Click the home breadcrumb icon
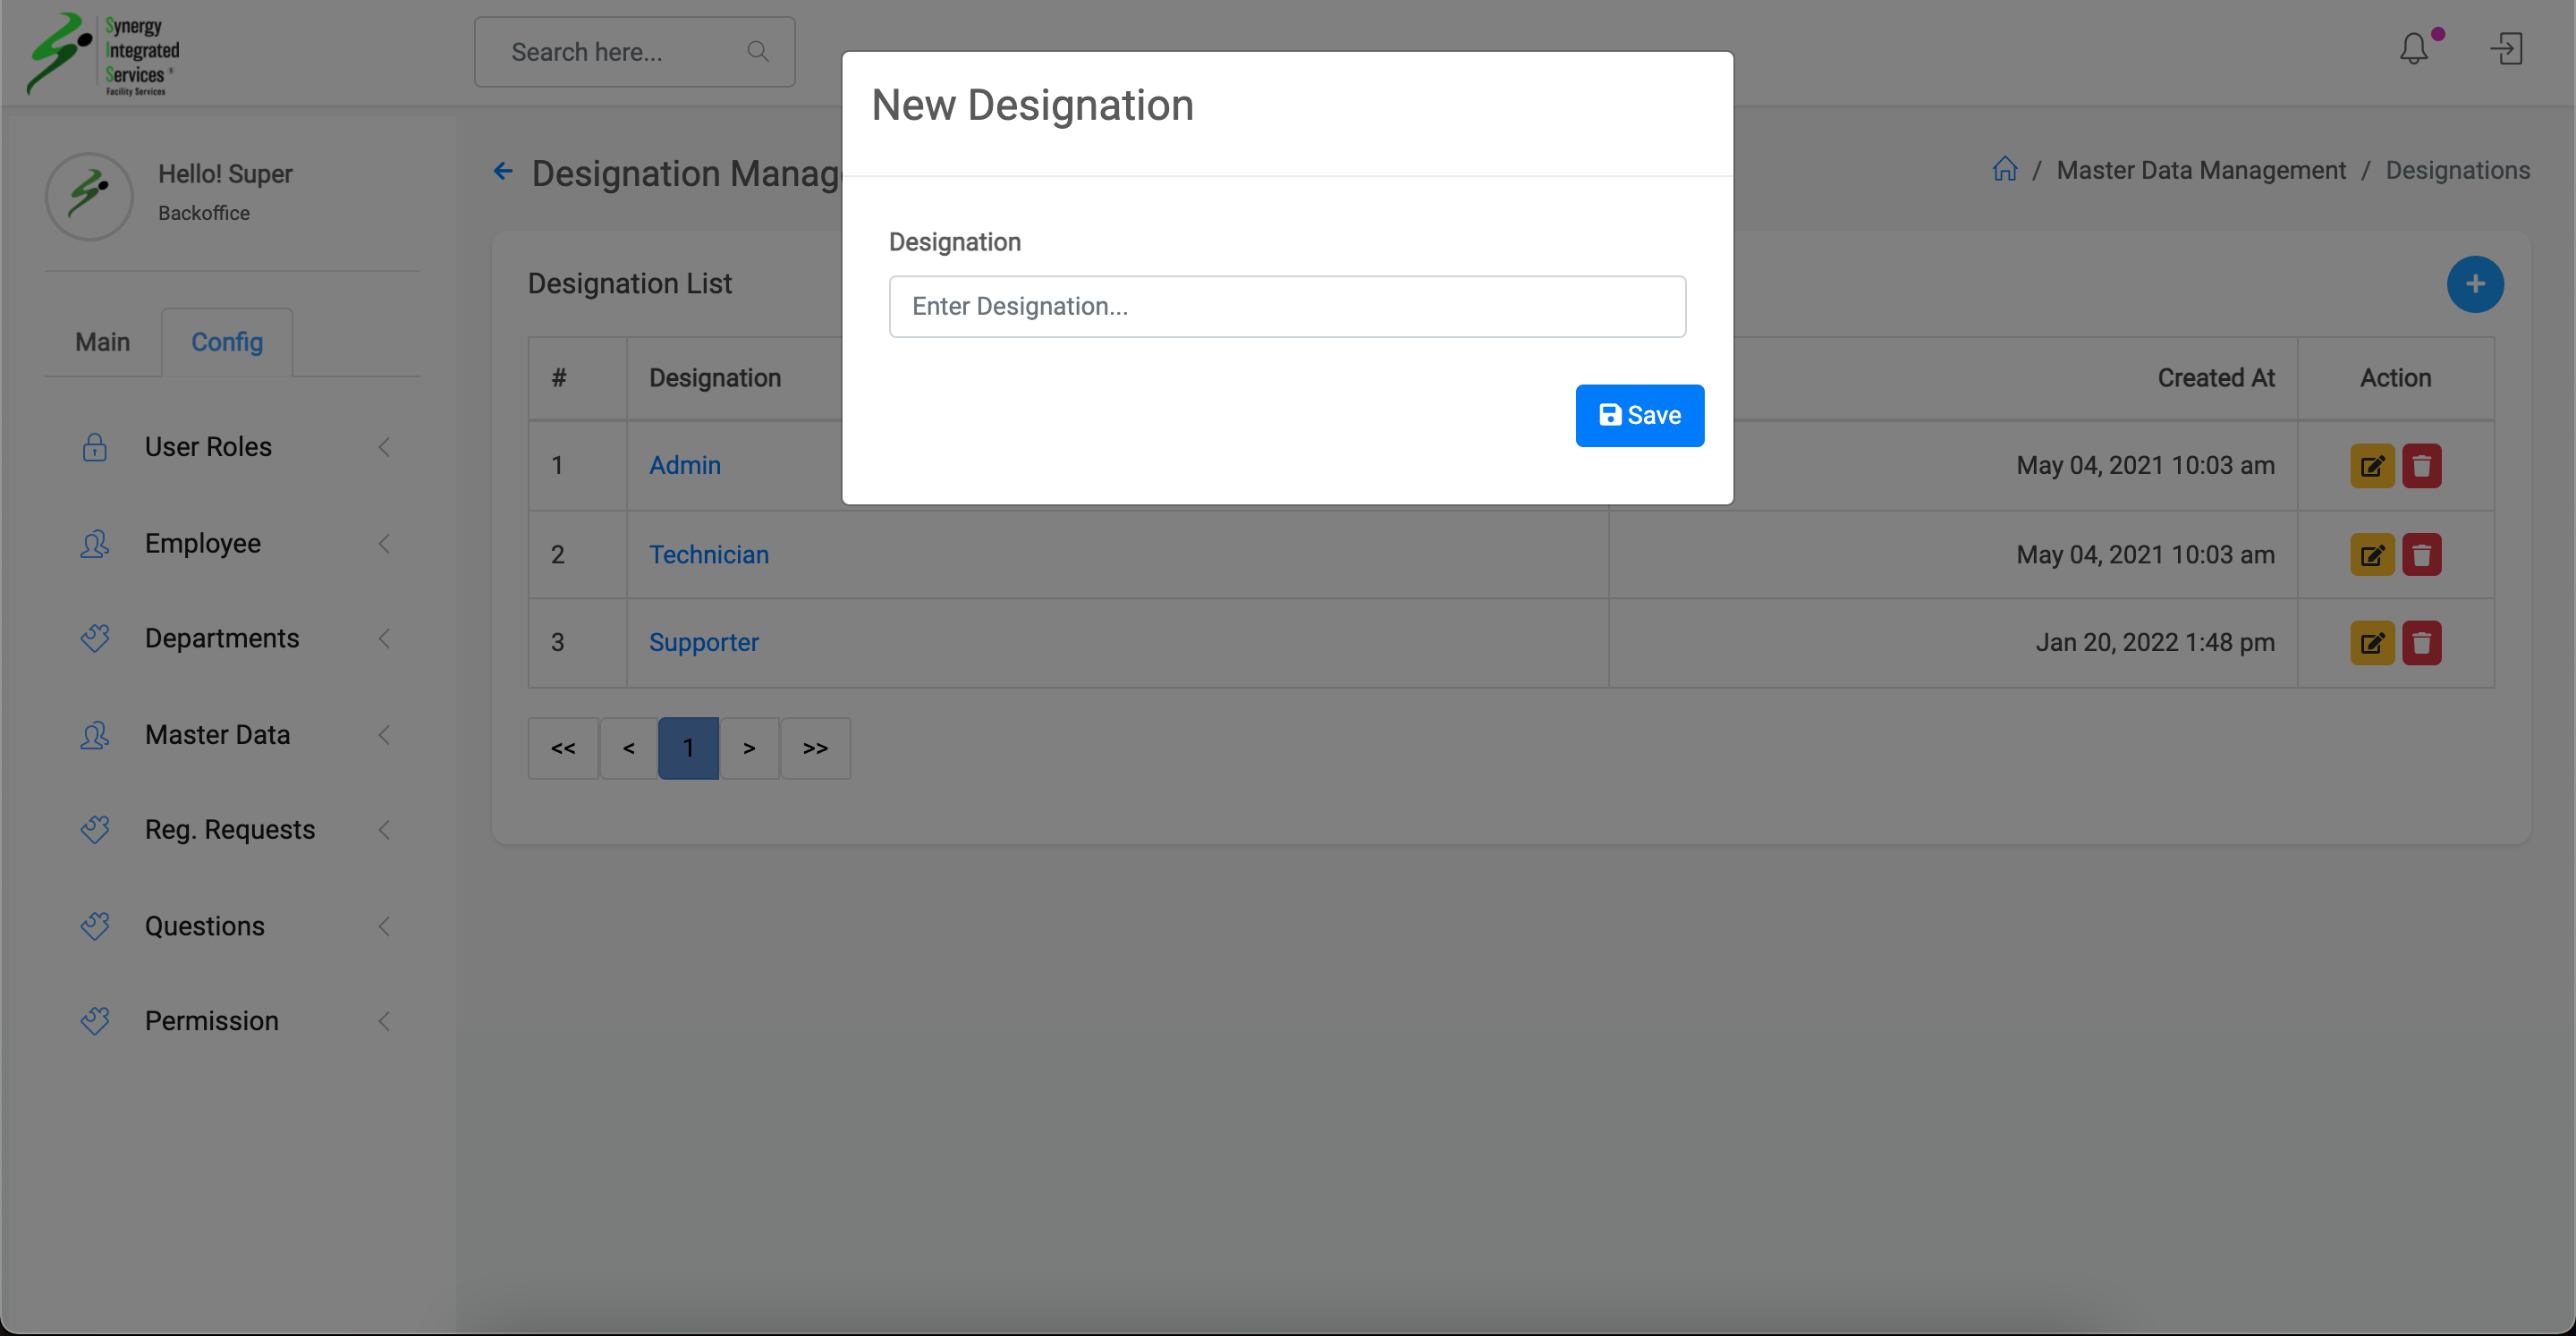2576x1336 pixels. click(x=2004, y=170)
